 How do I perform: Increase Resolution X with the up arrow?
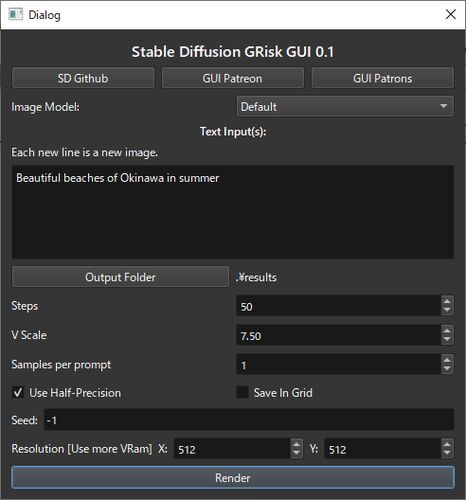296,444
